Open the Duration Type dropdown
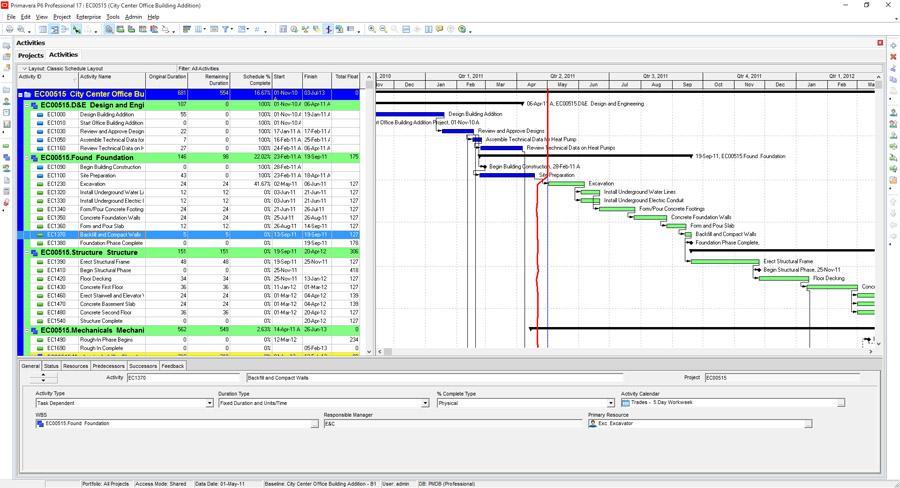This screenshot has height=488, width=900. [x=425, y=403]
